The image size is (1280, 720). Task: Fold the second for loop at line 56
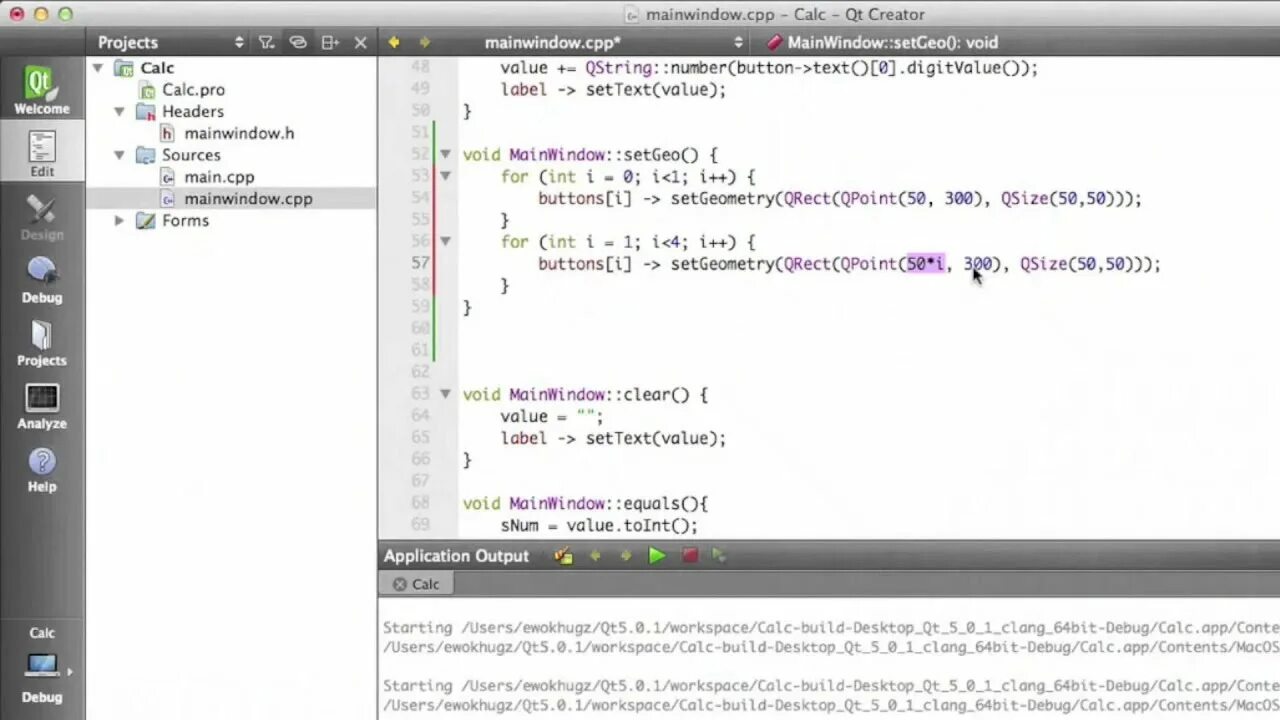[445, 241]
